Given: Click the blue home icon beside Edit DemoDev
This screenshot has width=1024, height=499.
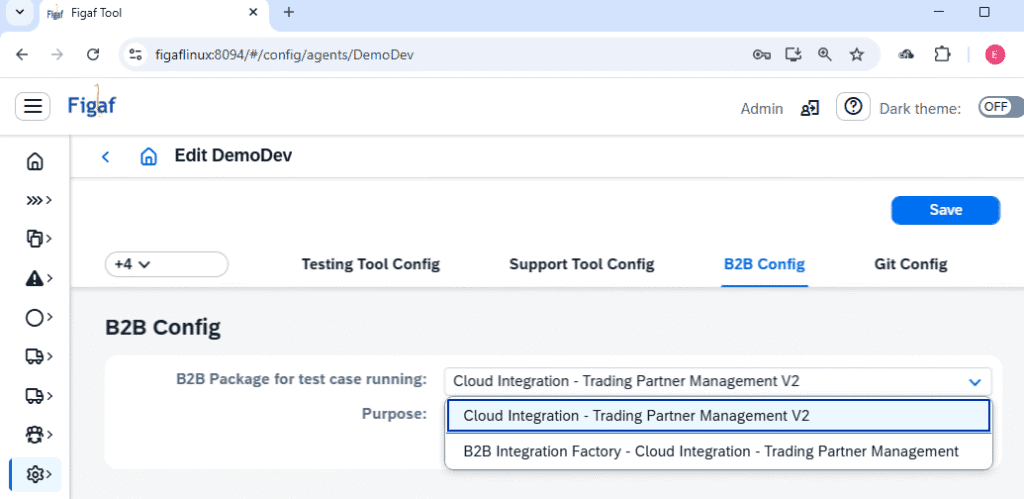Looking at the screenshot, I should [149, 156].
